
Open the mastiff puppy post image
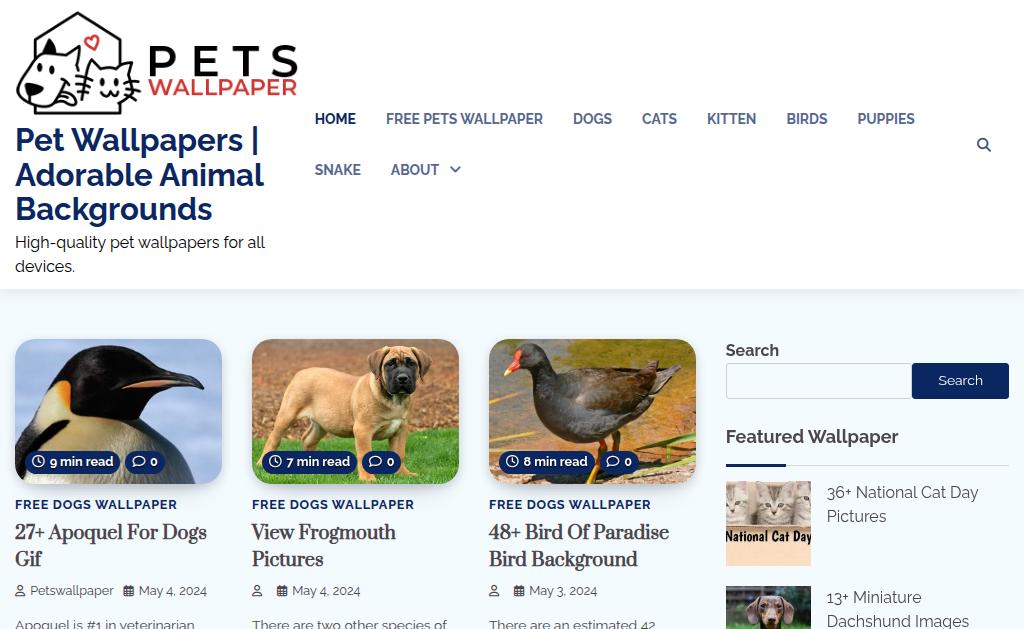point(355,411)
